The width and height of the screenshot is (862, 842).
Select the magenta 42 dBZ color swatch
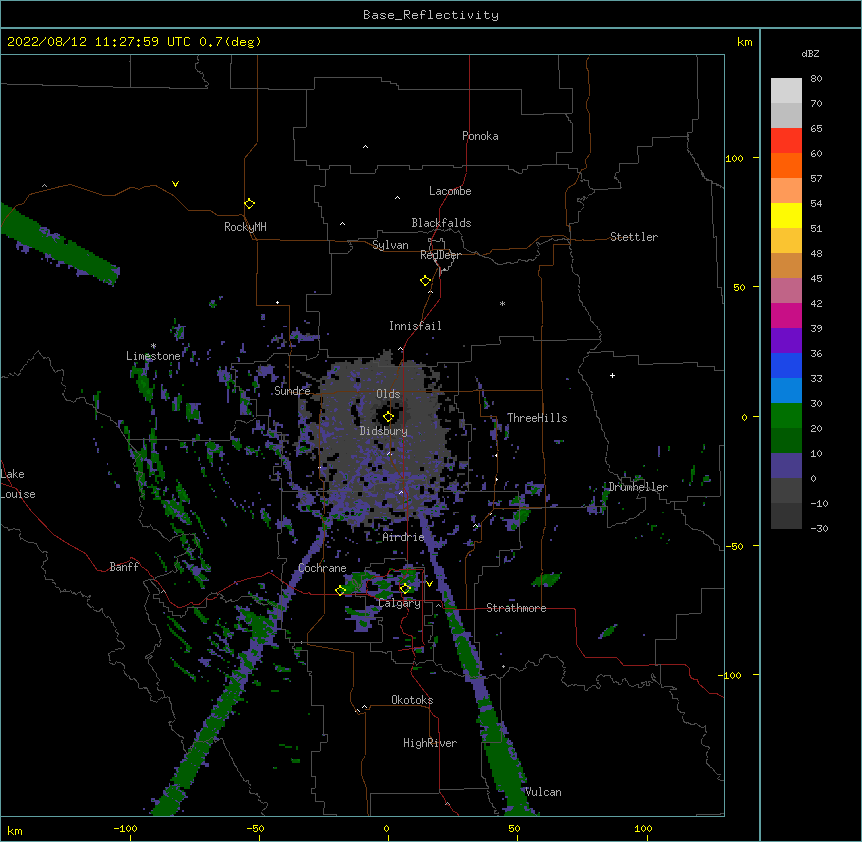pos(786,315)
